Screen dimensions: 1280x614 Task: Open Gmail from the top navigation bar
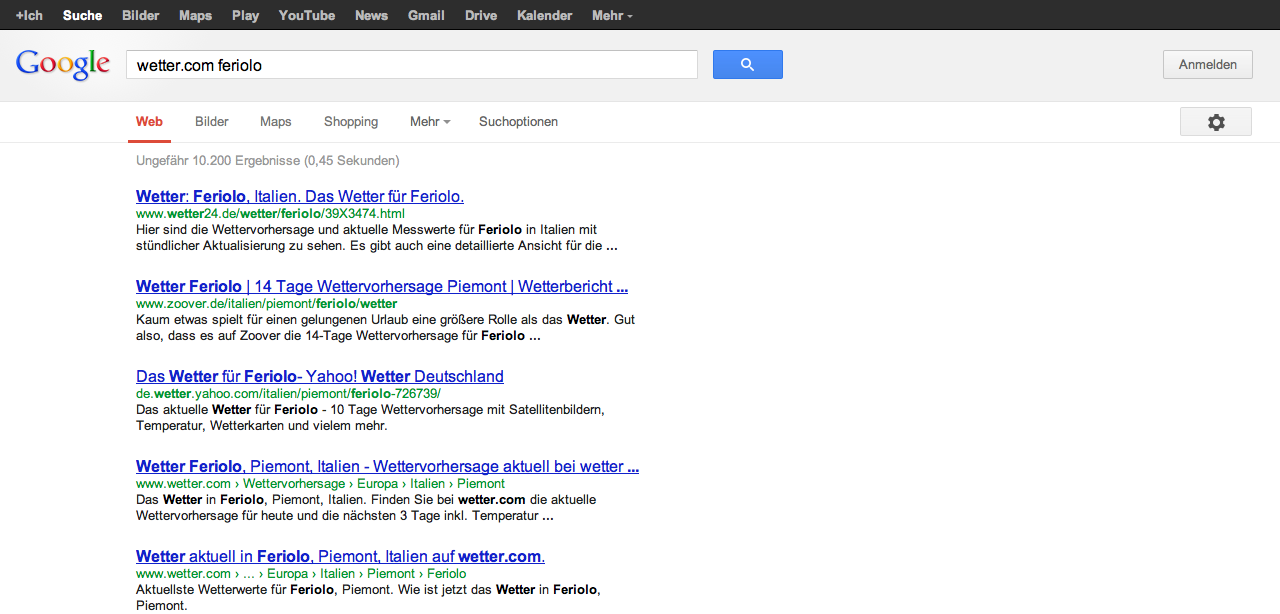pos(426,15)
